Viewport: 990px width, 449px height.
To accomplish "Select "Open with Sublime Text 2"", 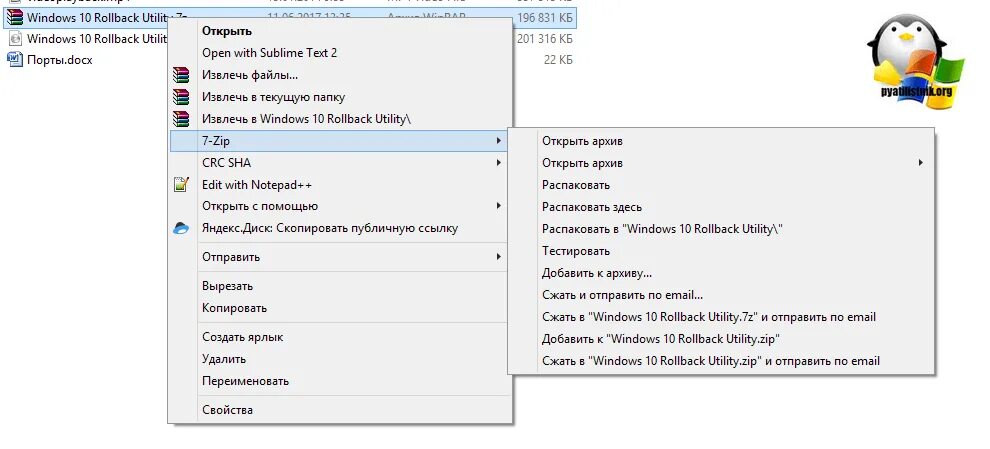I will coord(340,53).
